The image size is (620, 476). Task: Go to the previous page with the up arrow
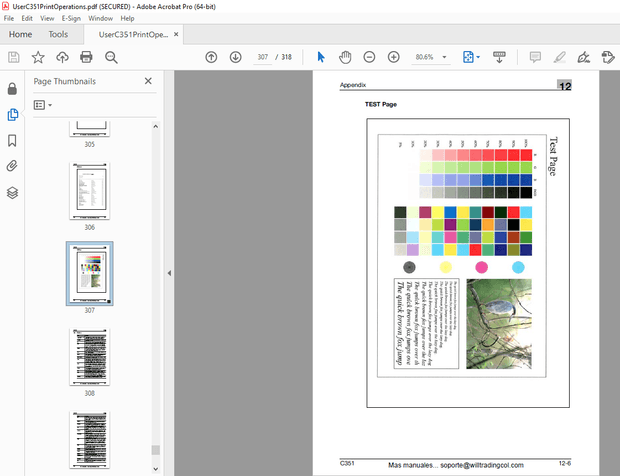[x=211, y=57]
